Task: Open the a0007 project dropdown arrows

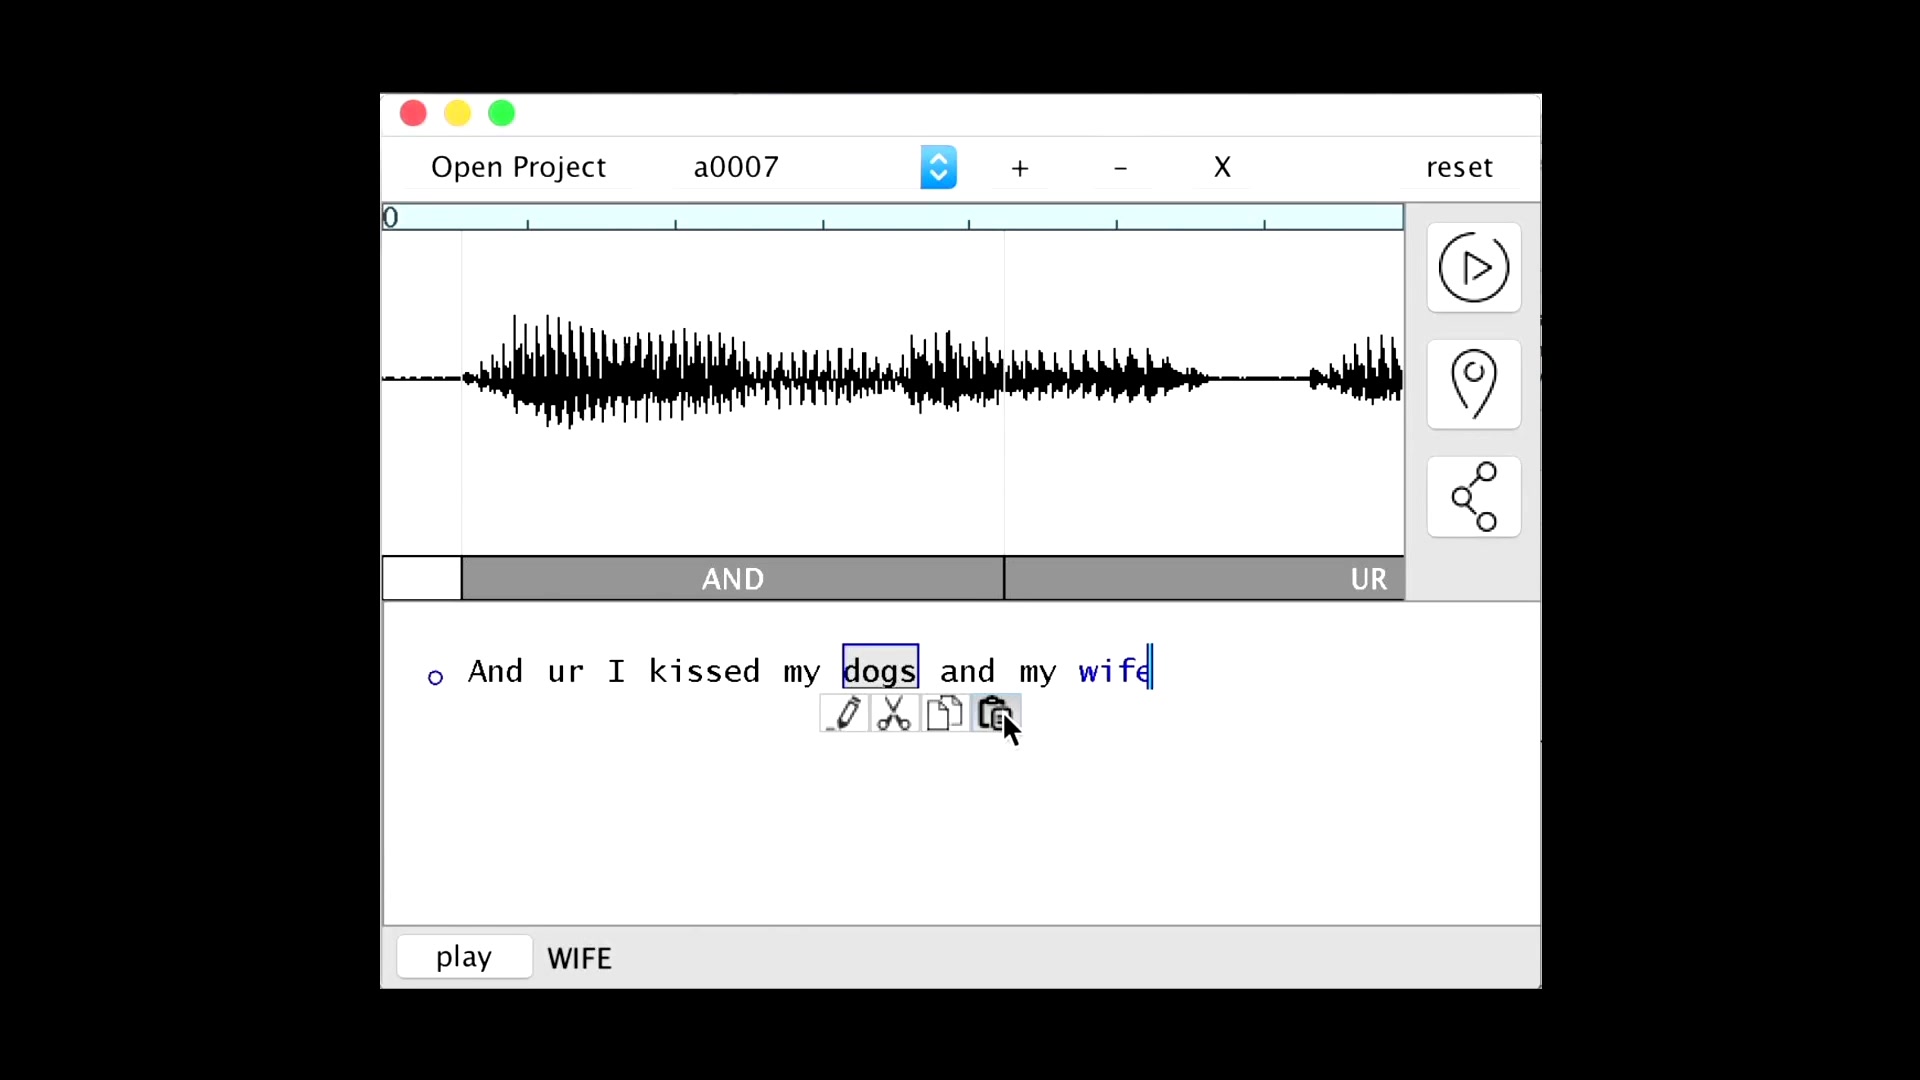Action: click(938, 167)
